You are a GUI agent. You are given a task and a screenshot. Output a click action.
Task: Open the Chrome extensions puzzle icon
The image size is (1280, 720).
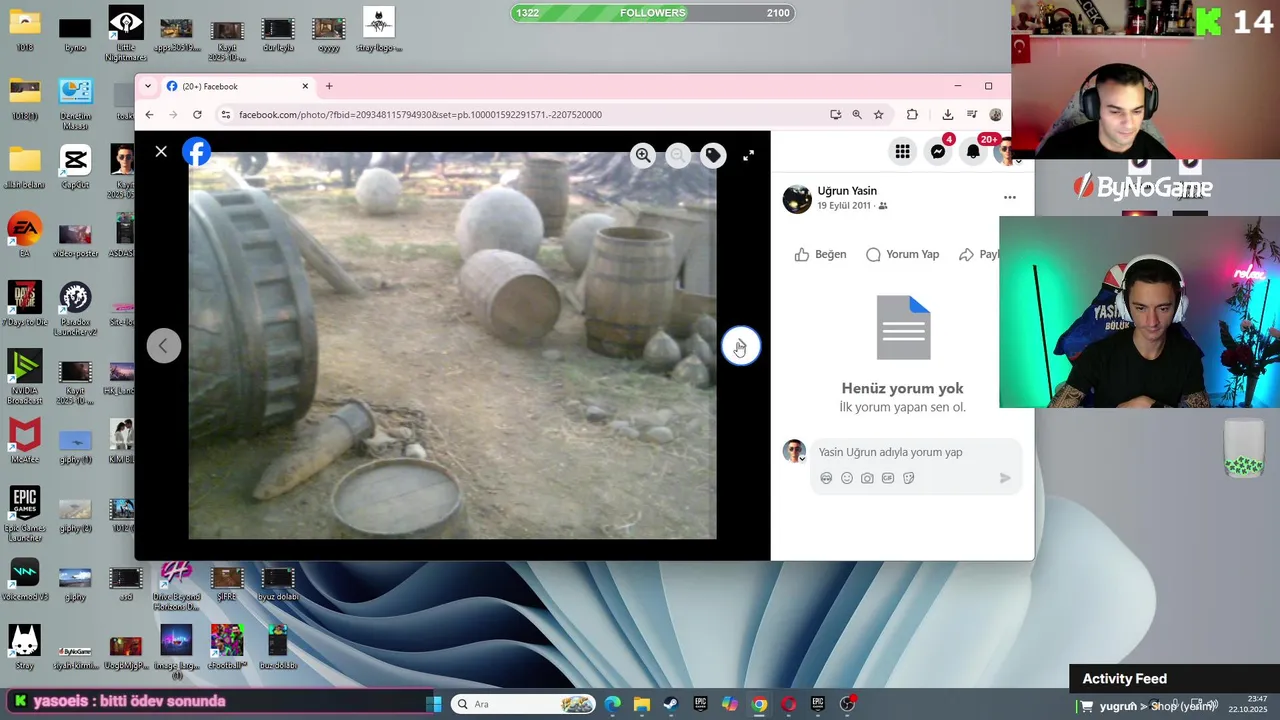click(912, 115)
